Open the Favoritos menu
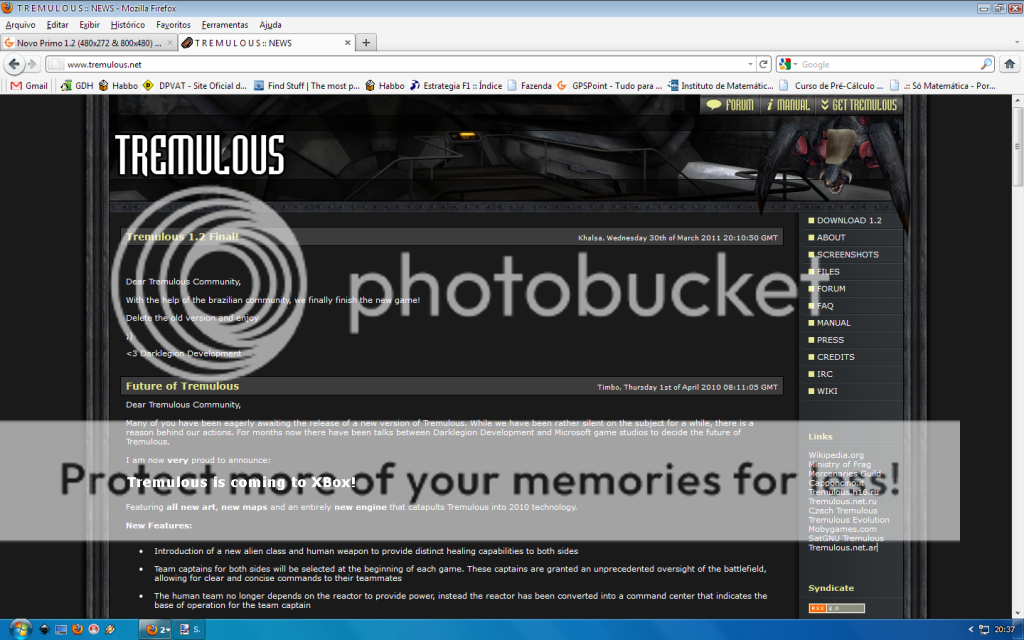This screenshot has width=1024, height=640. pos(174,25)
